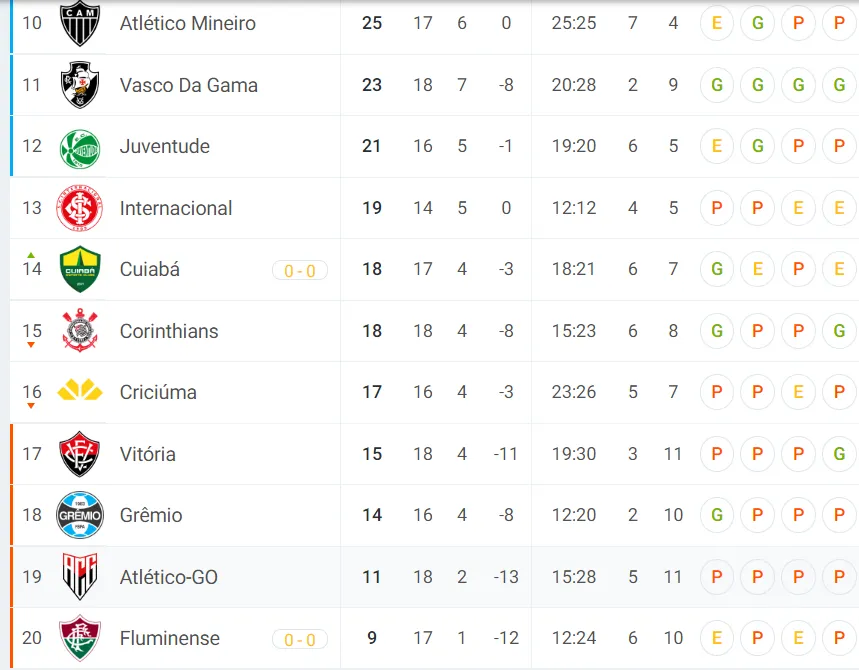The width and height of the screenshot is (859, 670).
Task: Click the yellow E form indicator for Atlético Mineiro
Action: (x=716, y=23)
